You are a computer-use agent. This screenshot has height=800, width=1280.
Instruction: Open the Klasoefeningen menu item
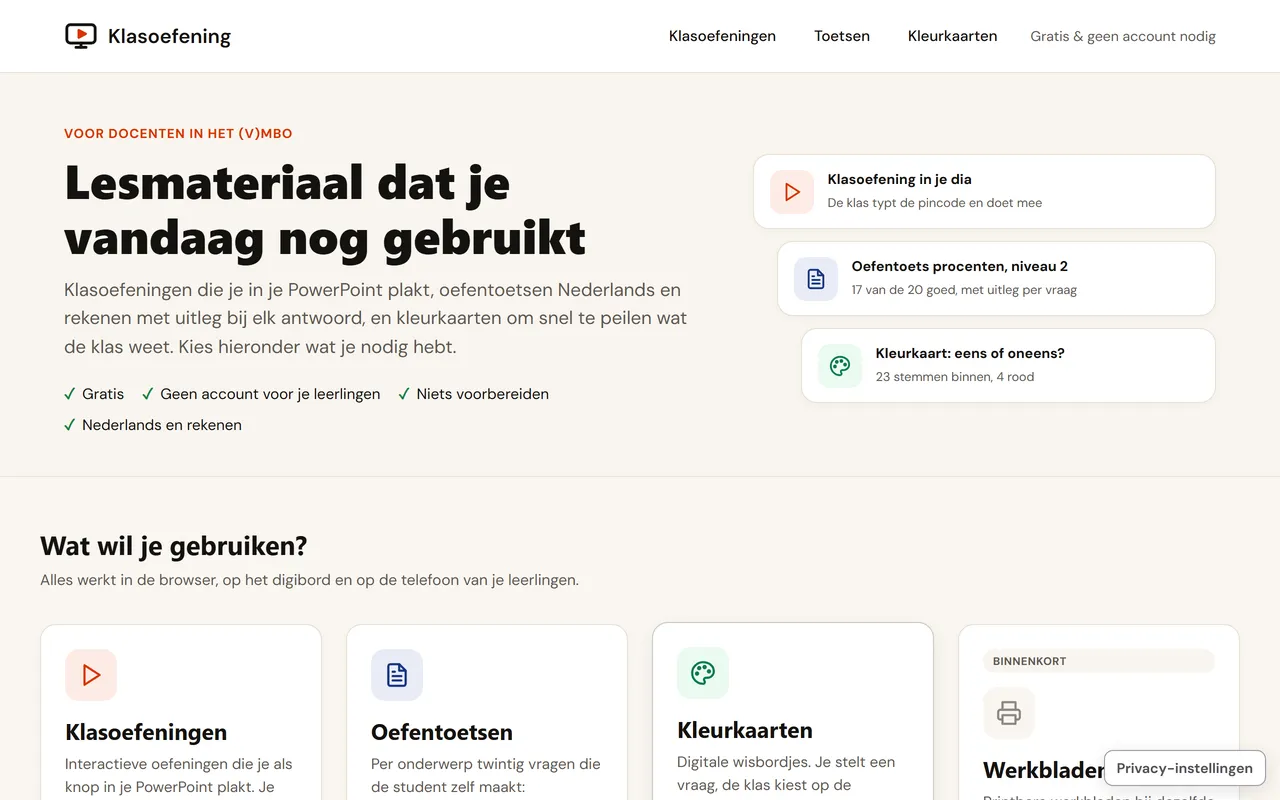[722, 36]
